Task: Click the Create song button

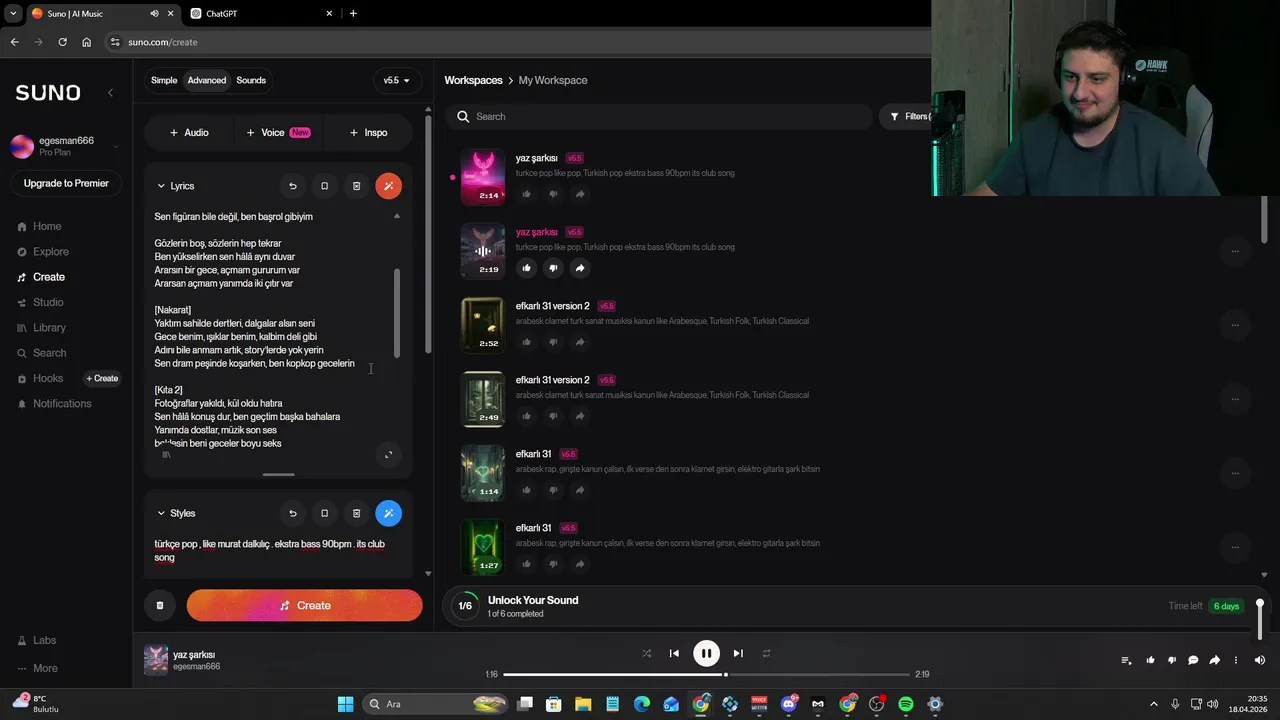Action: point(304,605)
